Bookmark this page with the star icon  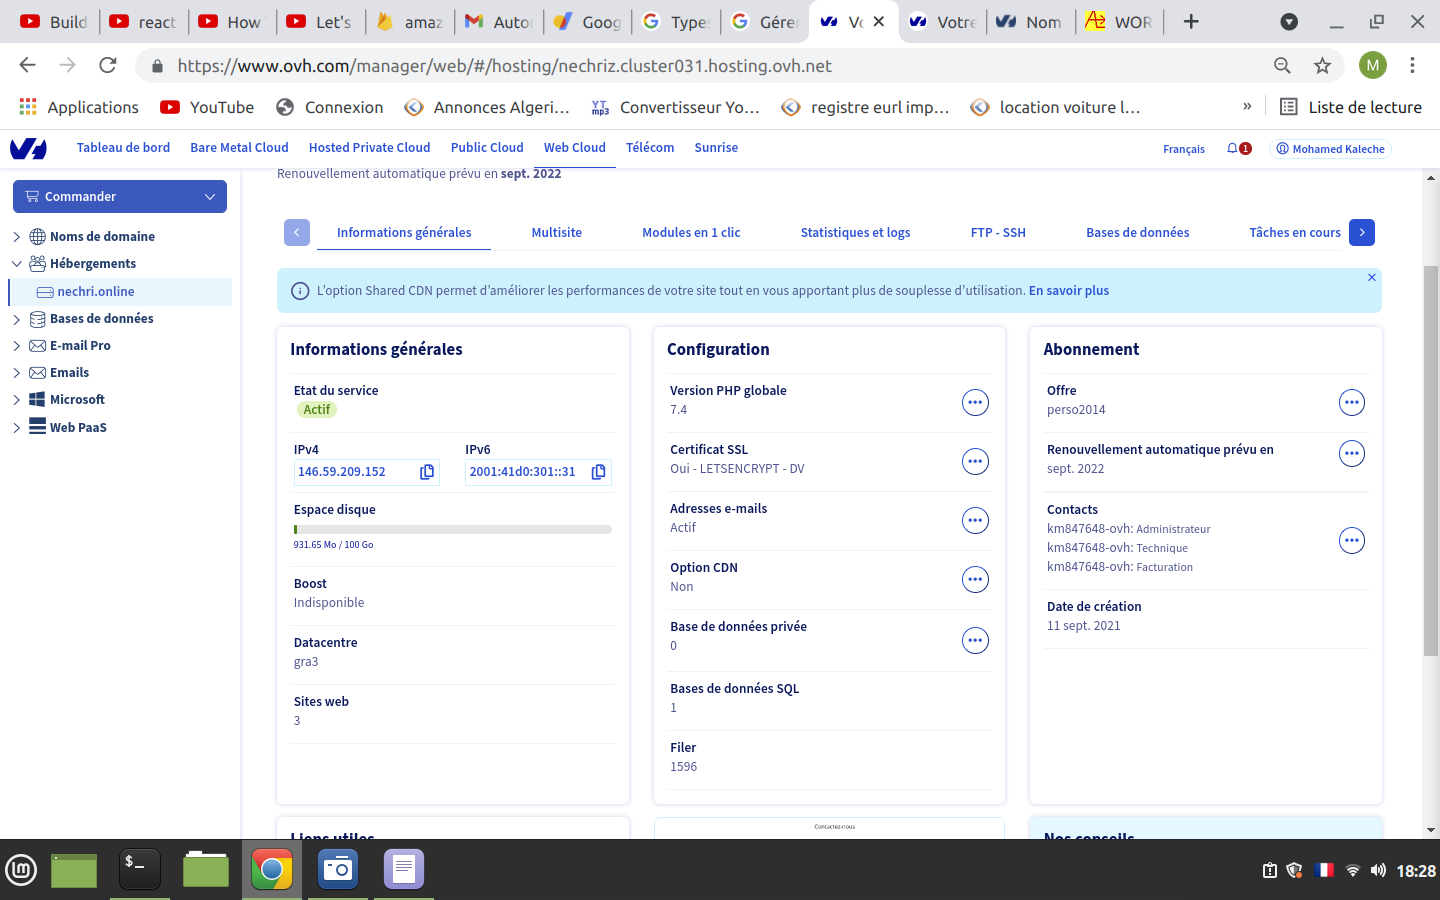pyautogui.click(x=1322, y=66)
